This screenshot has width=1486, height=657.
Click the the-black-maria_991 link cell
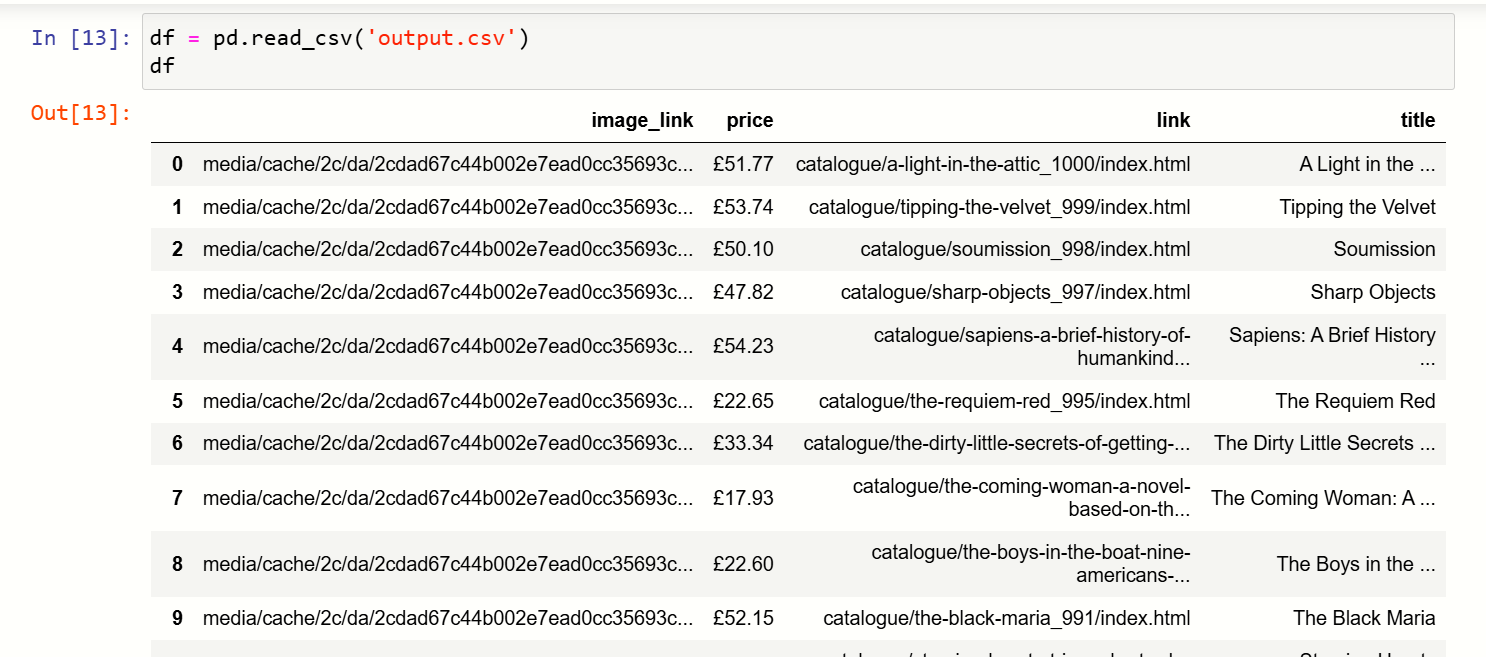[x=1007, y=618]
